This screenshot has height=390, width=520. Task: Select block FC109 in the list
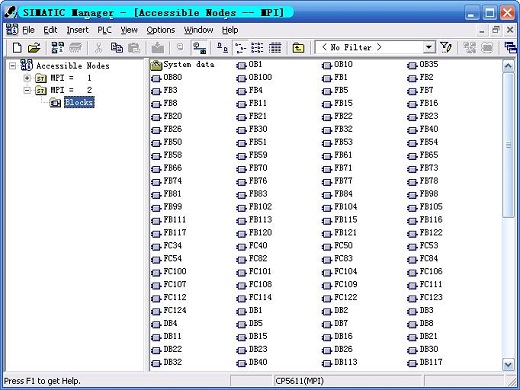[346, 284]
